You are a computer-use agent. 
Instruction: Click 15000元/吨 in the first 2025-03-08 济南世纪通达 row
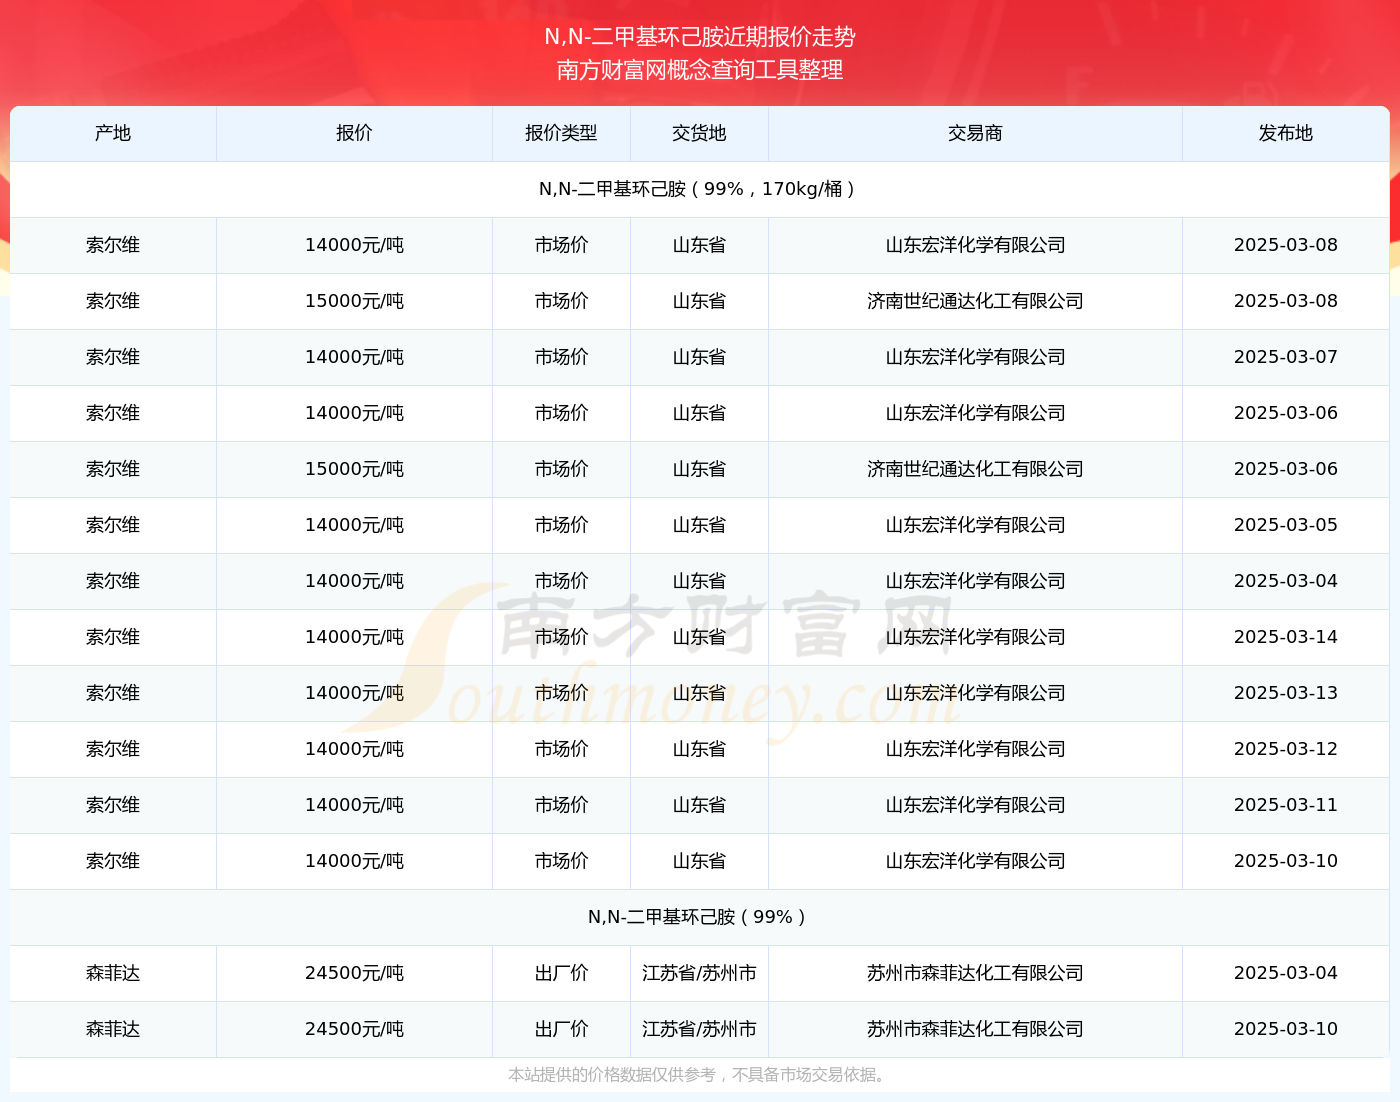(x=354, y=301)
